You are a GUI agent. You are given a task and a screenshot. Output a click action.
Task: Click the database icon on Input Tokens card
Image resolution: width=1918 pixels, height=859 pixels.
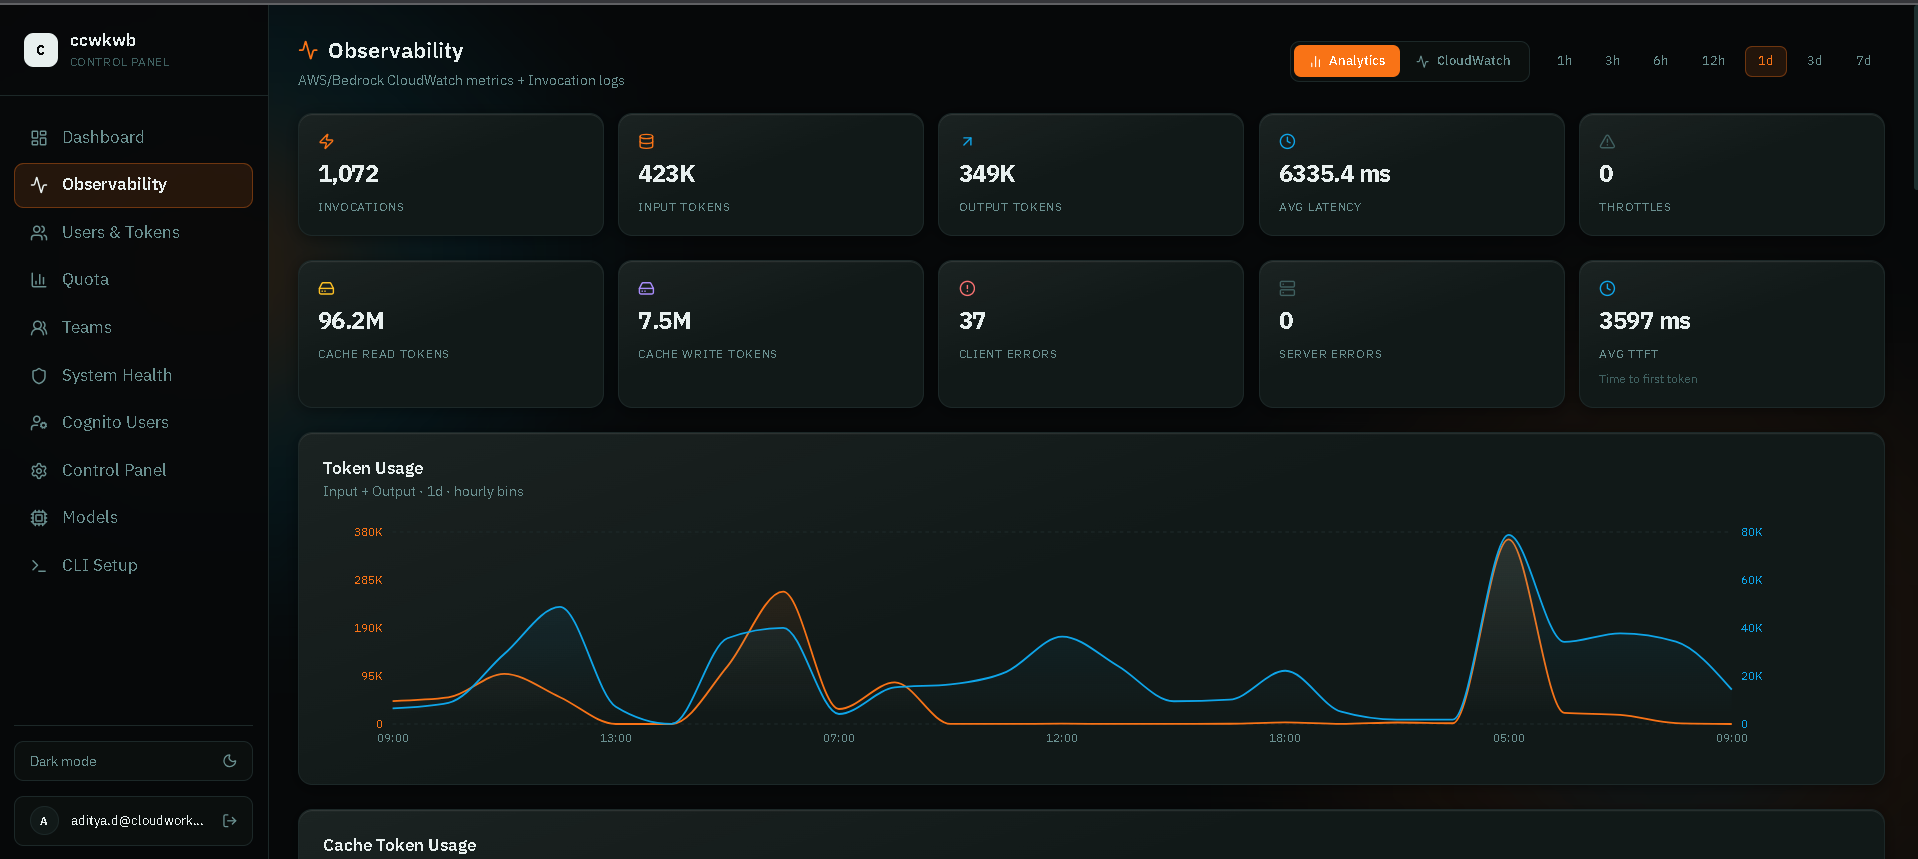click(x=646, y=142)
